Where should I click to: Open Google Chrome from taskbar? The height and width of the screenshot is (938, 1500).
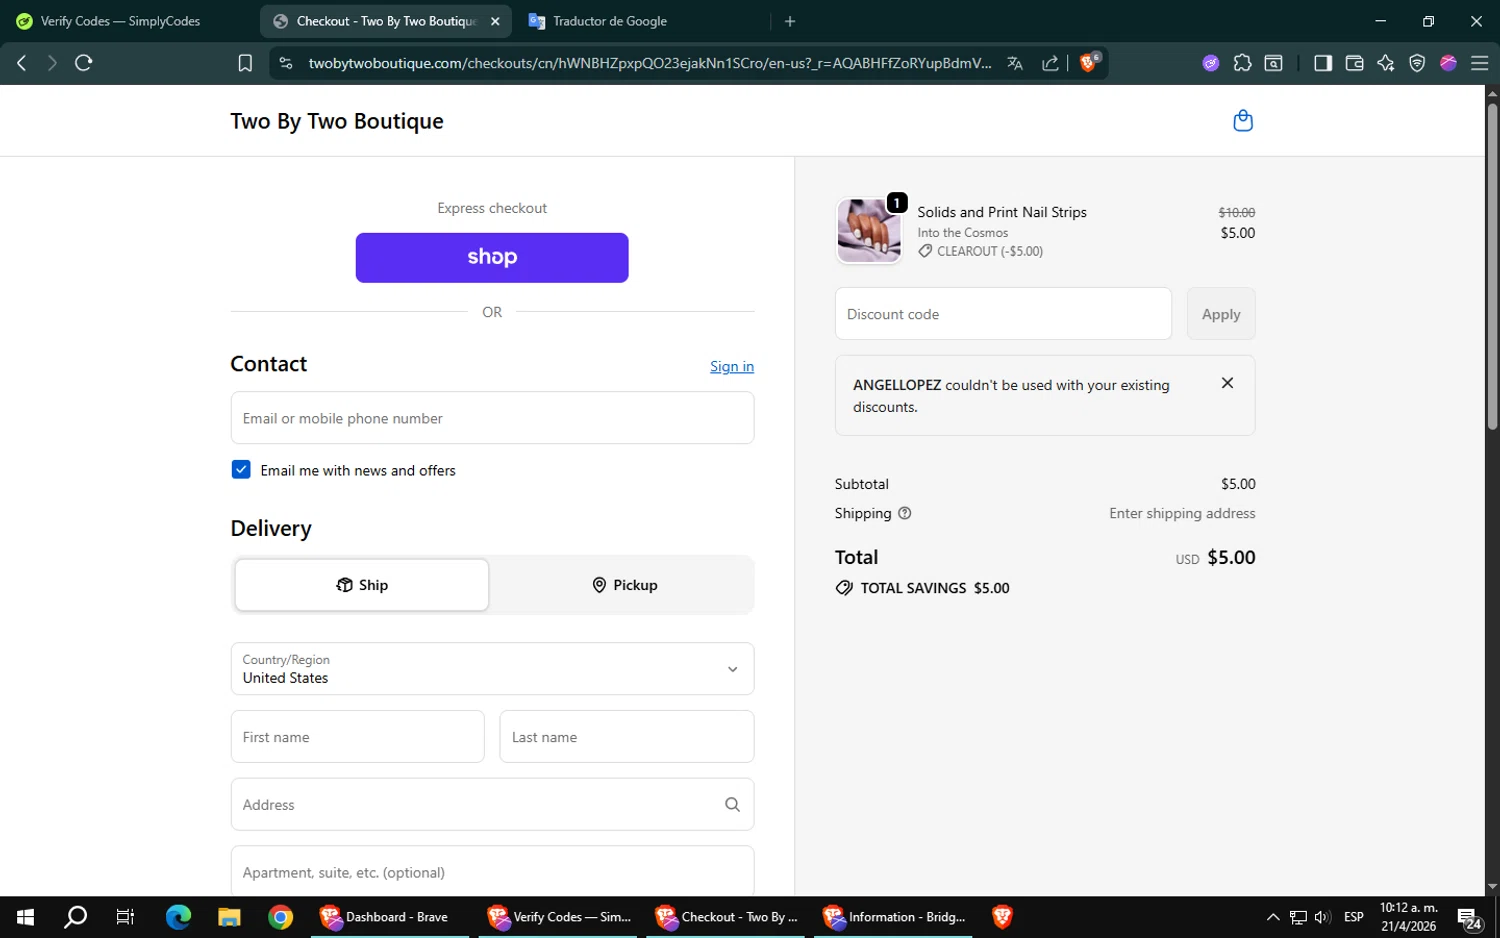pyautogui.click(x=281, y=917)
